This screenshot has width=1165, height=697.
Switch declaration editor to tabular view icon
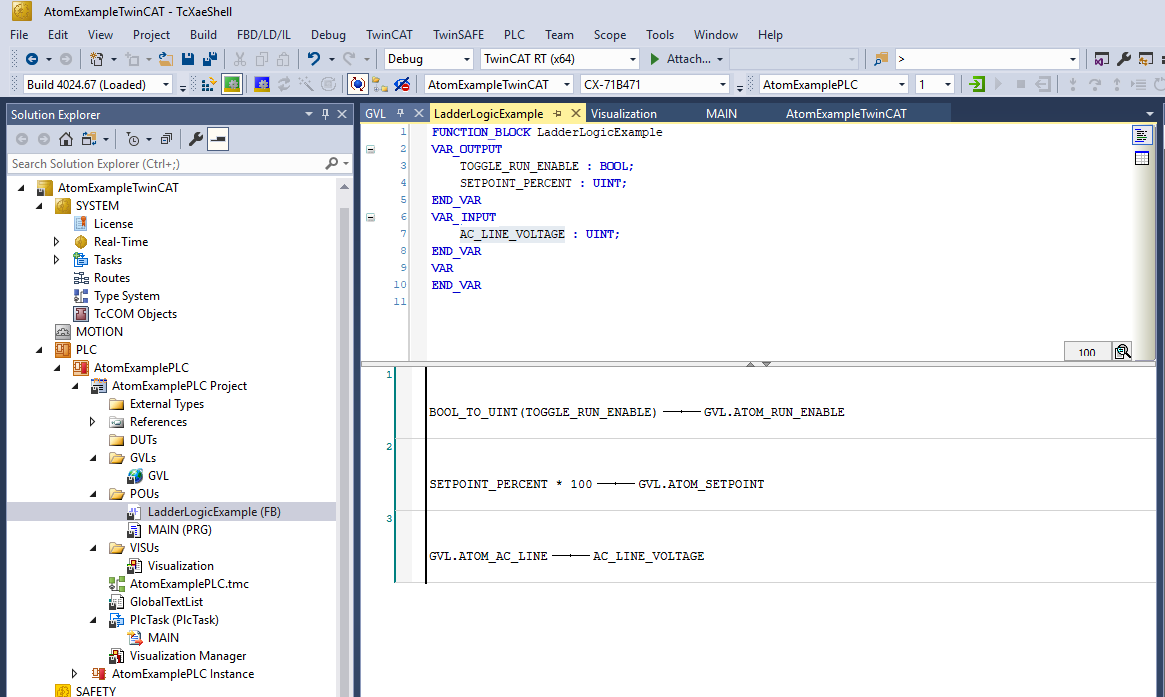coord(1141,157)
